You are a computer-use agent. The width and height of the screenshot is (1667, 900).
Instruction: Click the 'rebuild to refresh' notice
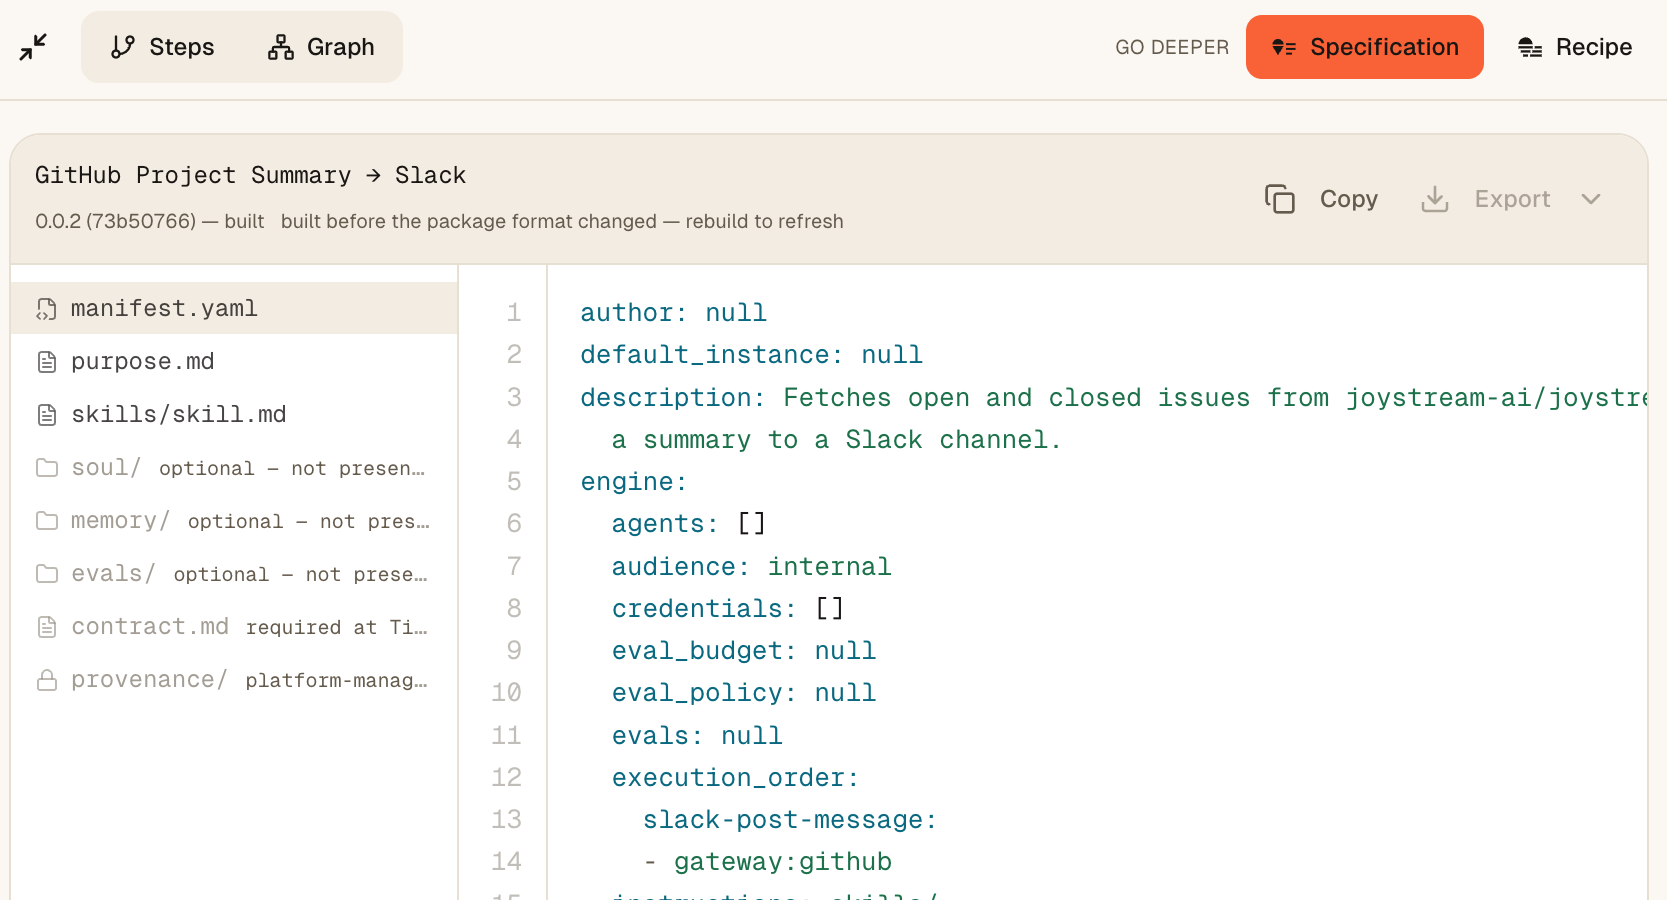tap(764, 221)
